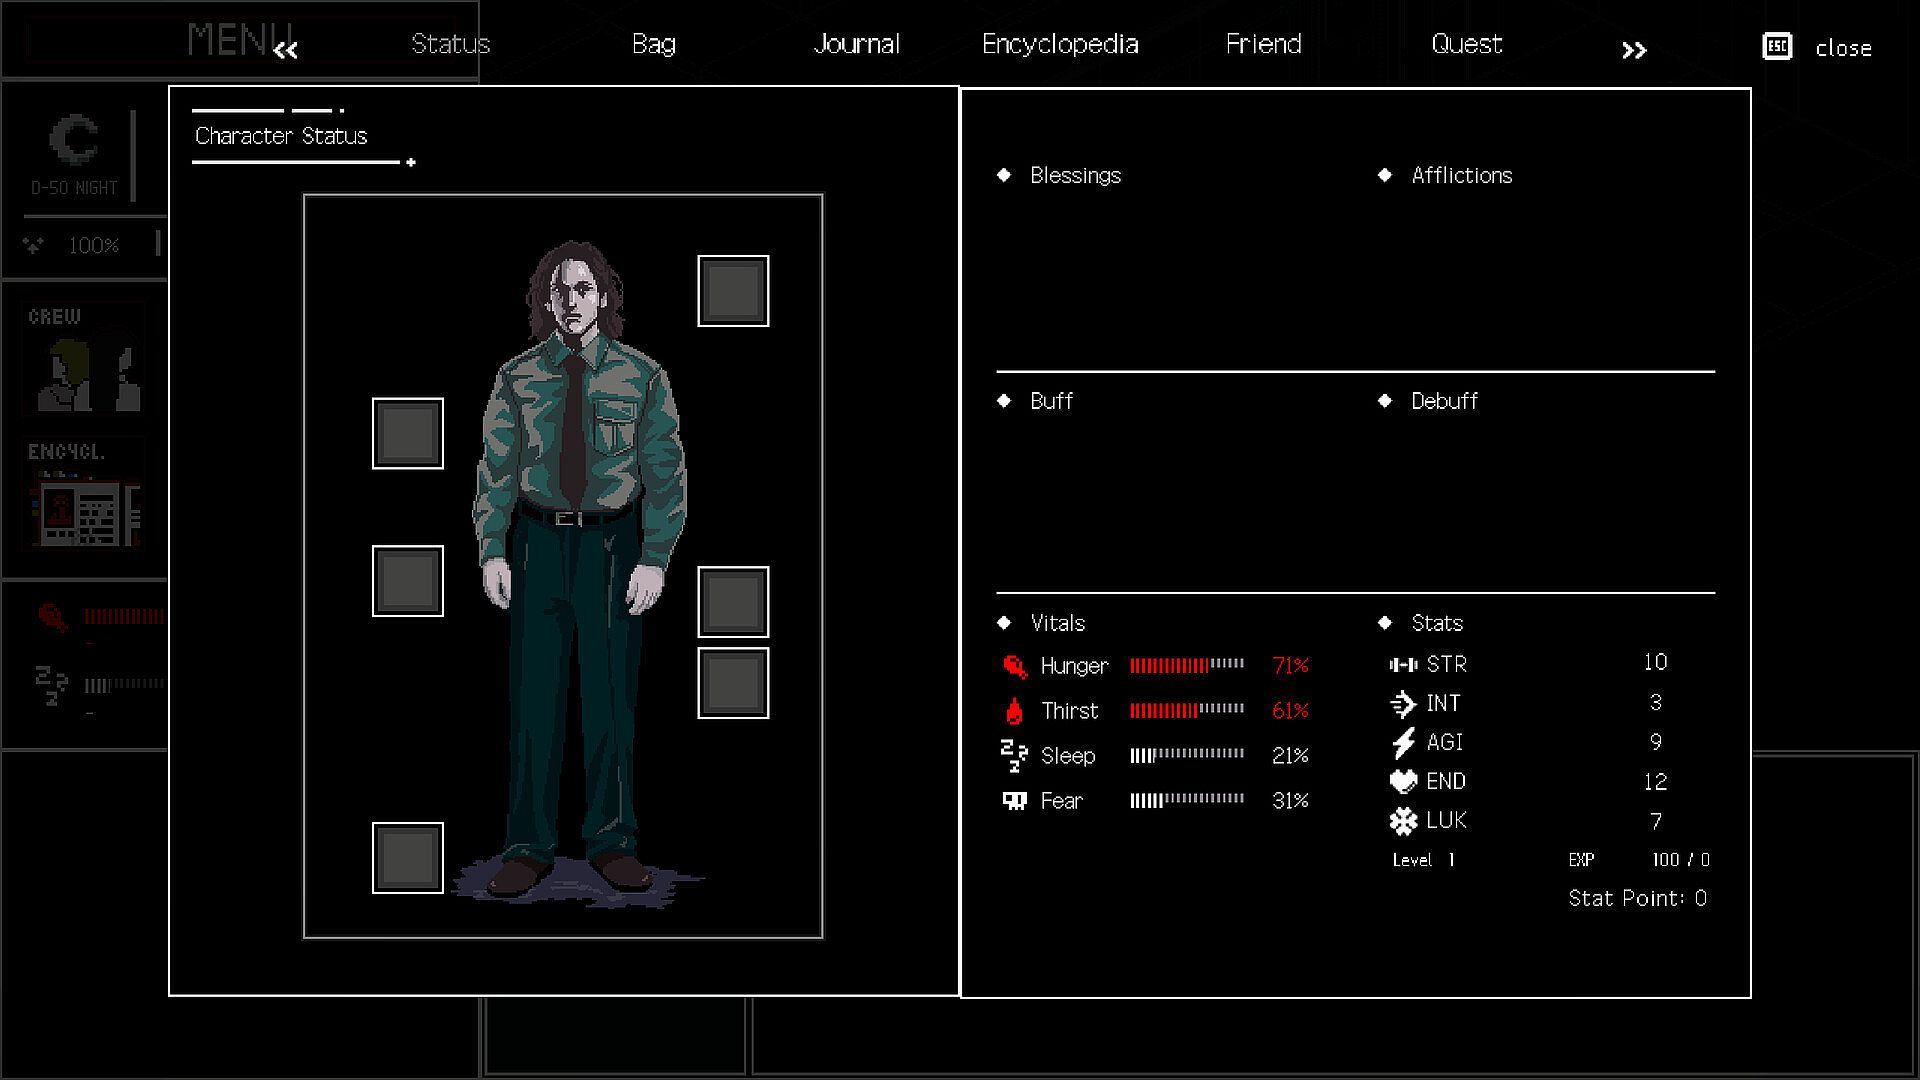Click the Thirst flame icon
Viewport: 1920px width, 1080px height.
point(1014,711)
